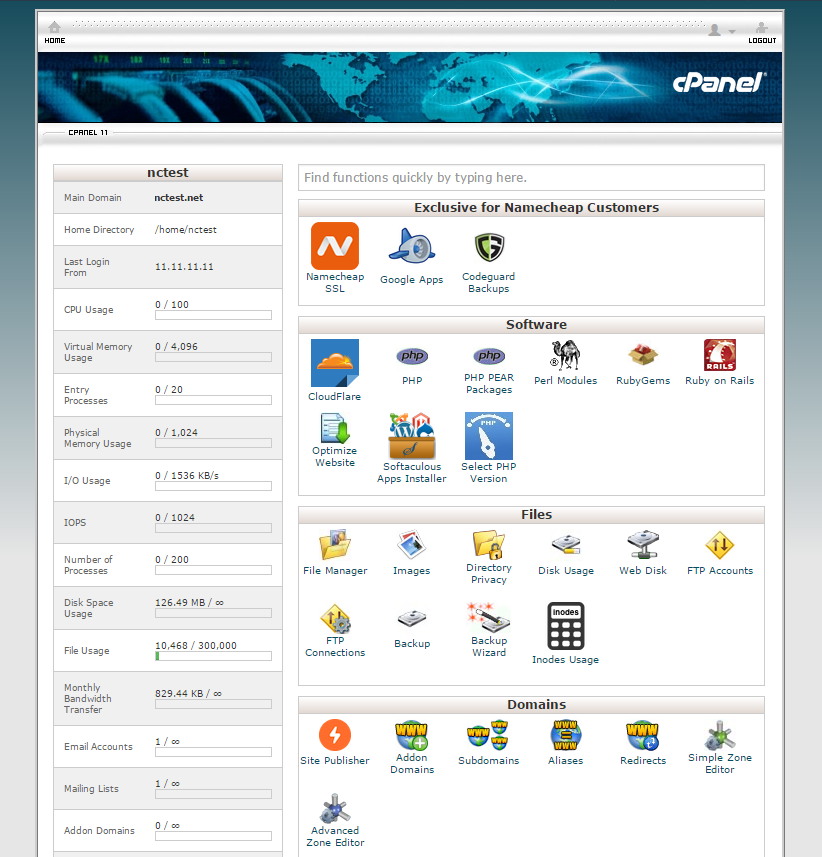Viewport: 822px width, 857px height.
Task: Open the Disk Usage icon
Action: point(565,545)
